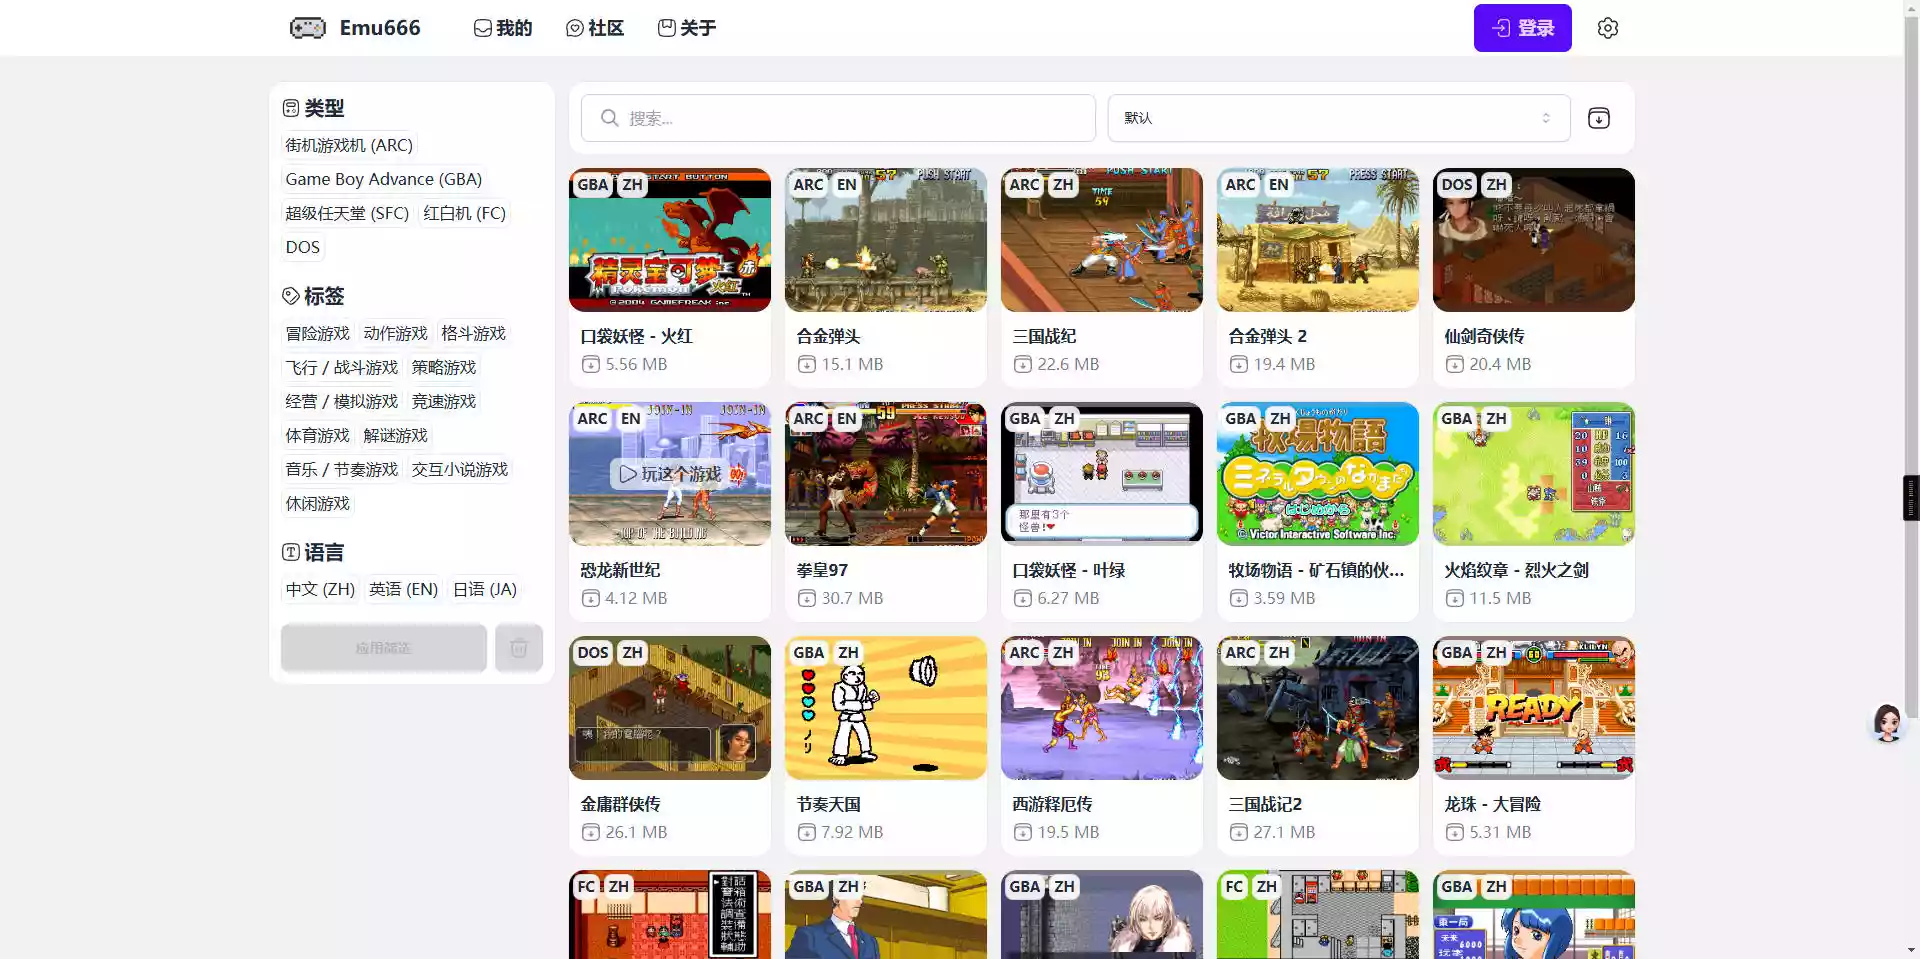Open the 口袋妖怪 - 火红 game title
1920x959 pixels.
(637, 337)
